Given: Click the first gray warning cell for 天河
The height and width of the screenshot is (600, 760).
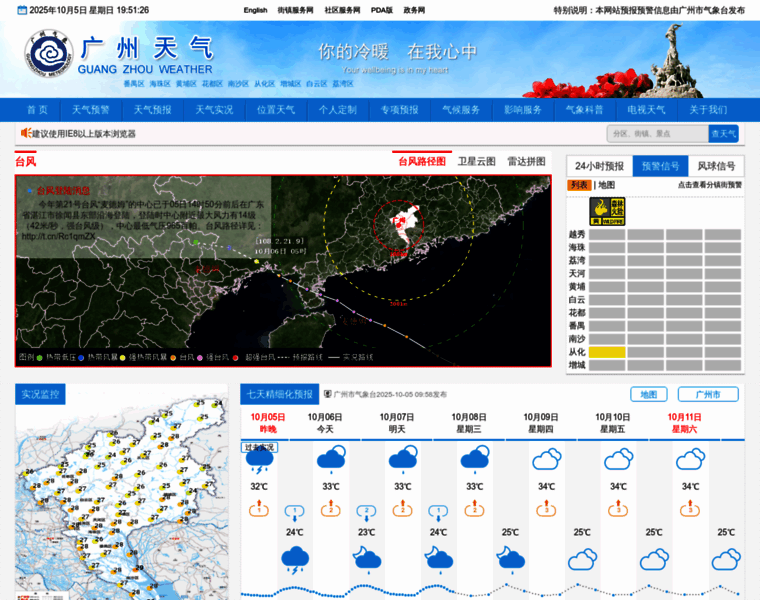Looking at the screenshot, I should pyautogui.click(x=607, y=274).
